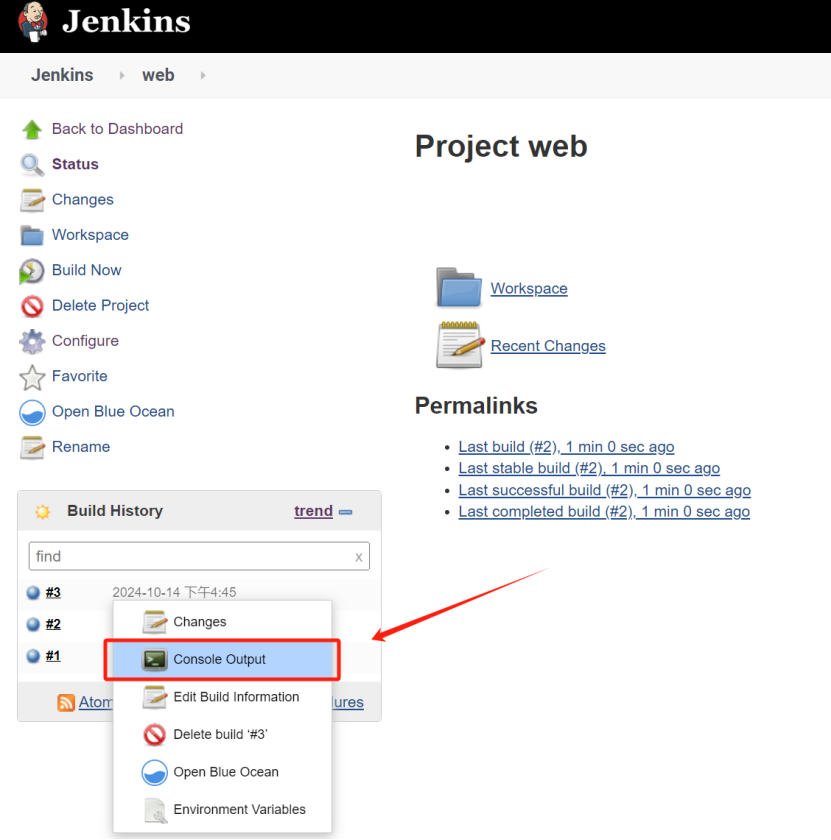Click the notepad icon beside Edit Build Information
Image resolution: width=831 pixels, height=840 pixels.
[154, 697]
